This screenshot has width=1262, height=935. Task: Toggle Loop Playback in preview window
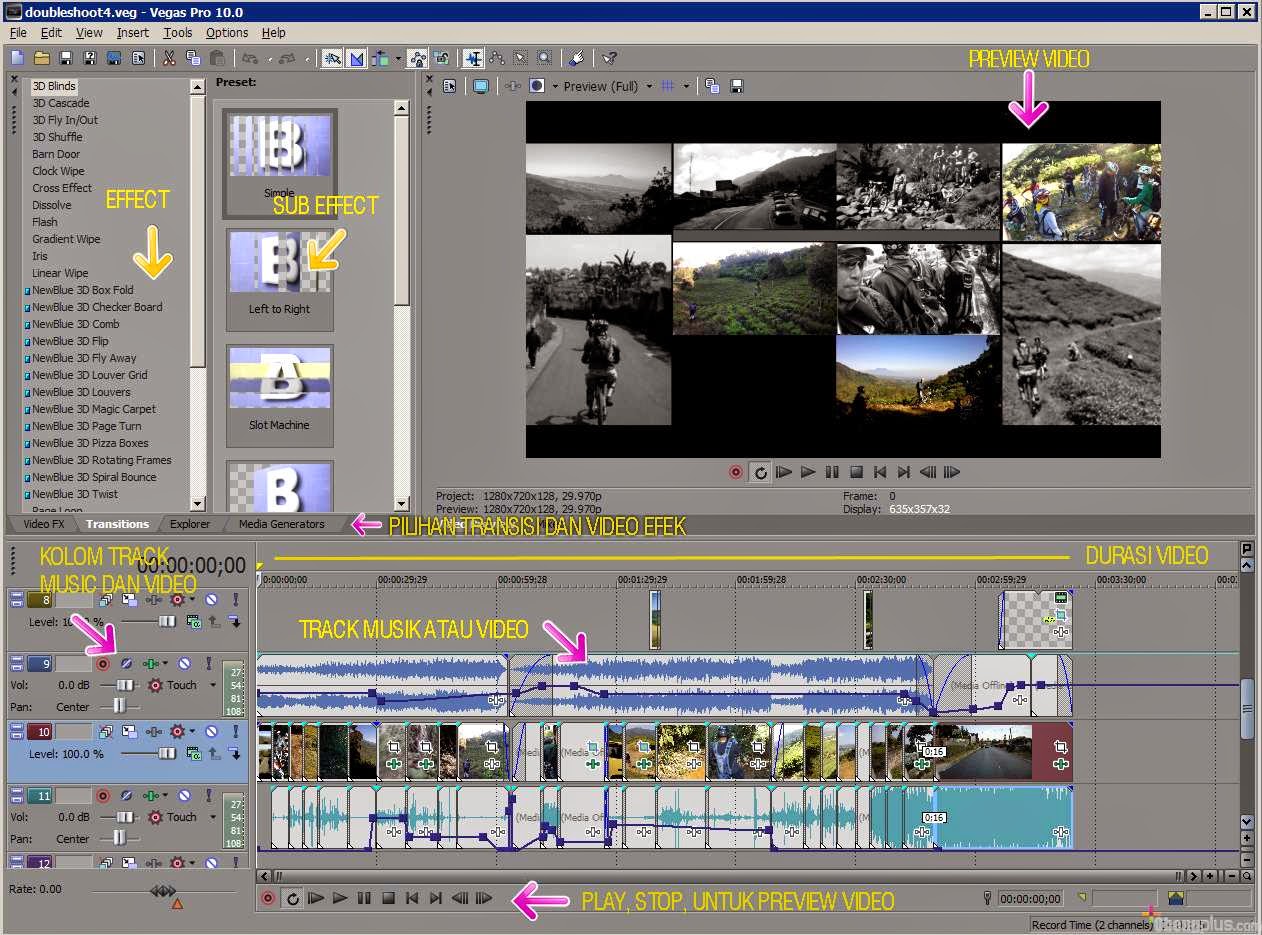[x=760, y=472]
